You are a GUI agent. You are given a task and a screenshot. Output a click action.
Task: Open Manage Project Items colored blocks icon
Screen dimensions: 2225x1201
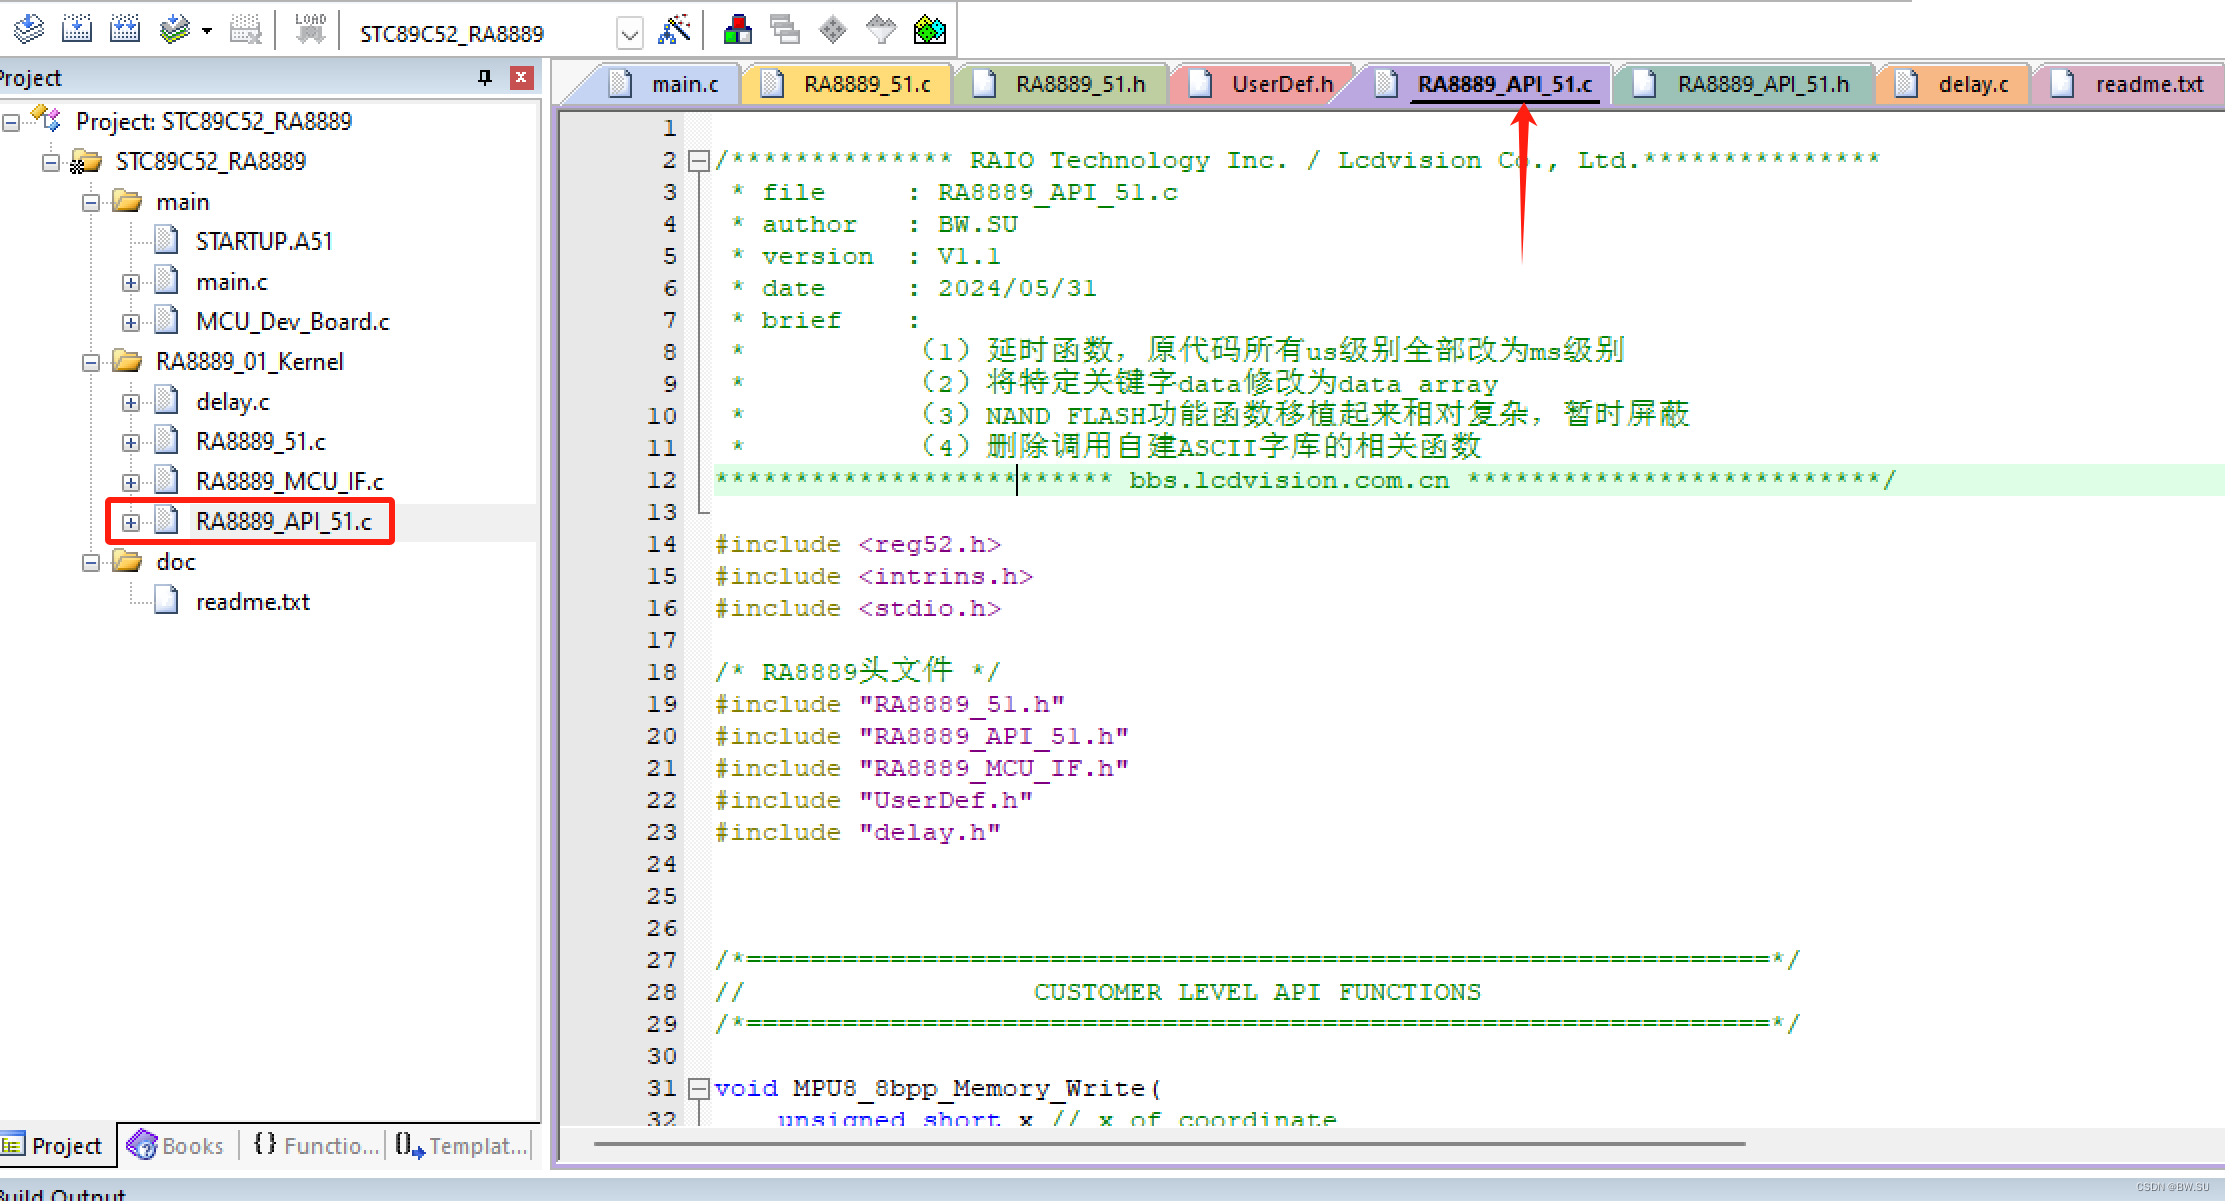737,30
